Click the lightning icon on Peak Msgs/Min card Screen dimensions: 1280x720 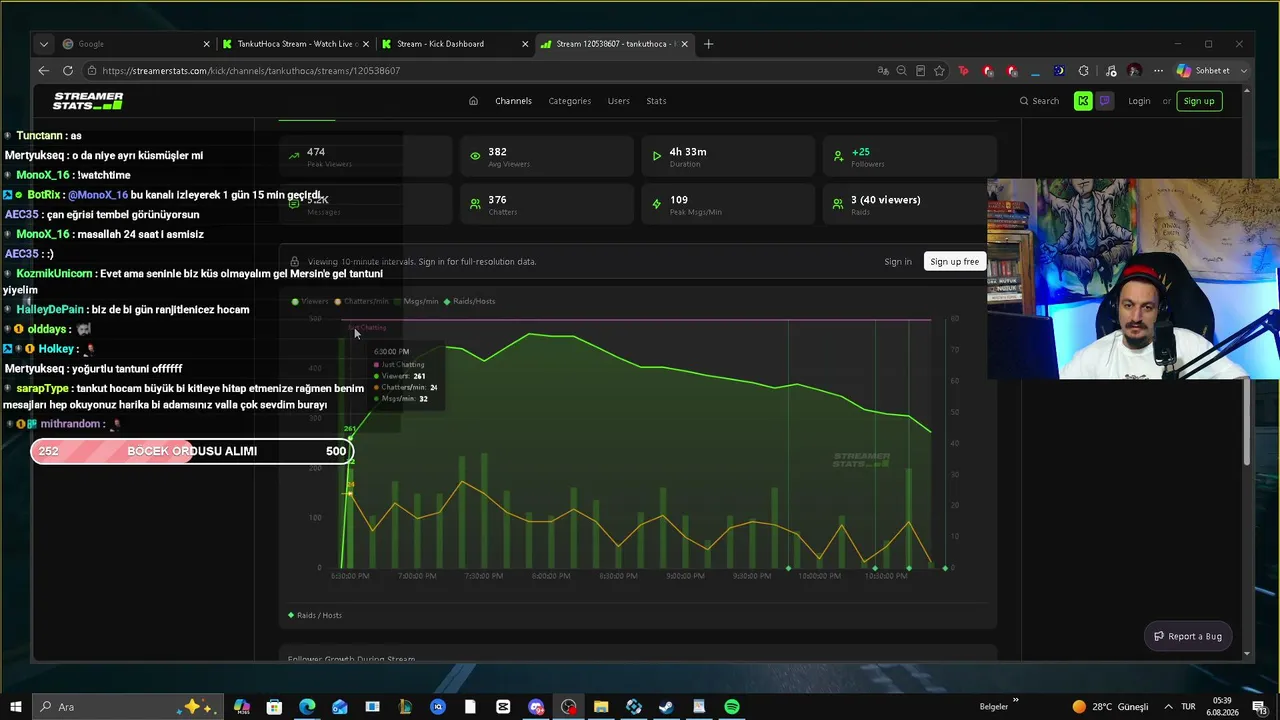pyautogui.click(x=656, y=204)
